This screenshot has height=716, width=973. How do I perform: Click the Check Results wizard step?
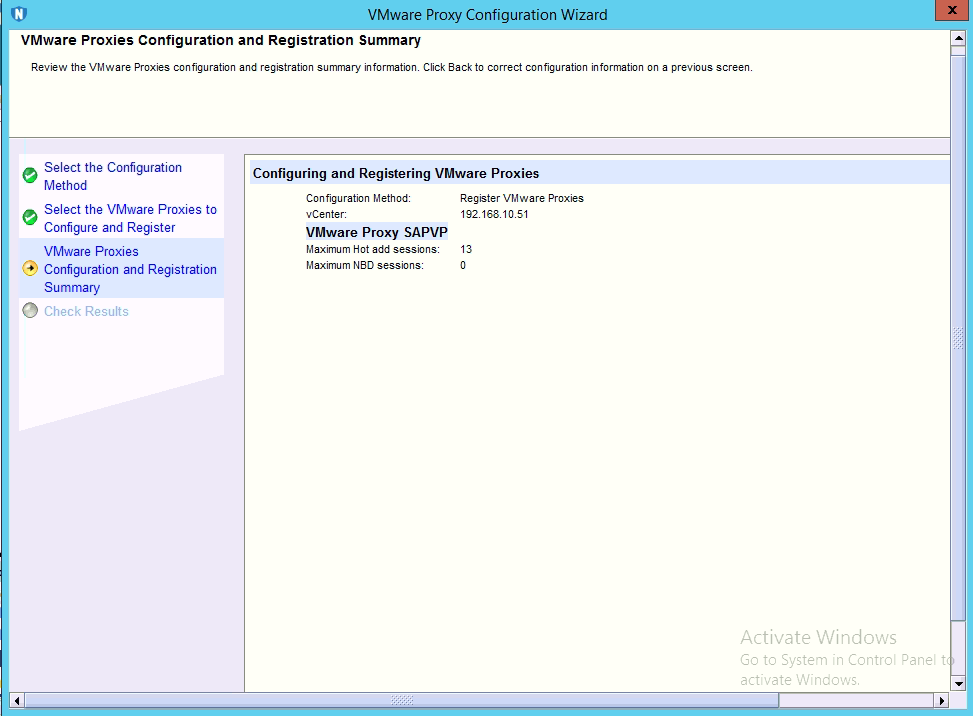[x=86, y=311]
